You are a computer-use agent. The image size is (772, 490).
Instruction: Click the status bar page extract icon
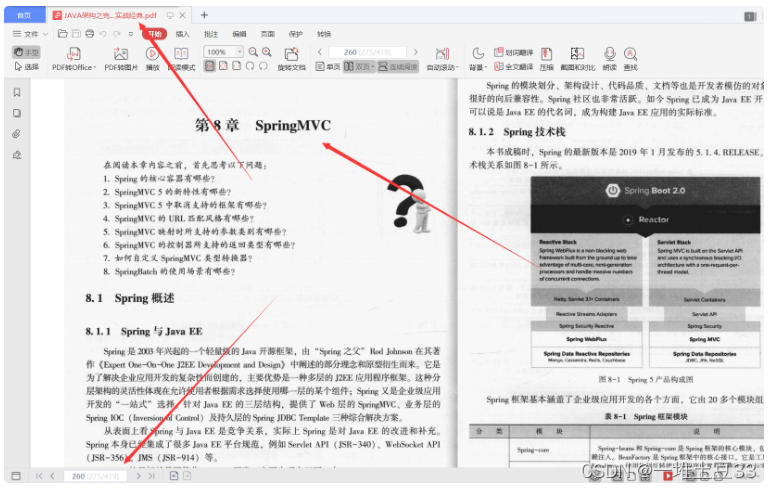pyautogui.click(x=174, y=476)
